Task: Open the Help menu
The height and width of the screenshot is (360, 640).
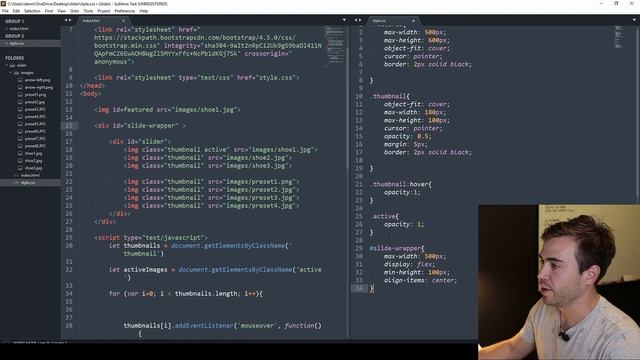Action: [144, 11]
